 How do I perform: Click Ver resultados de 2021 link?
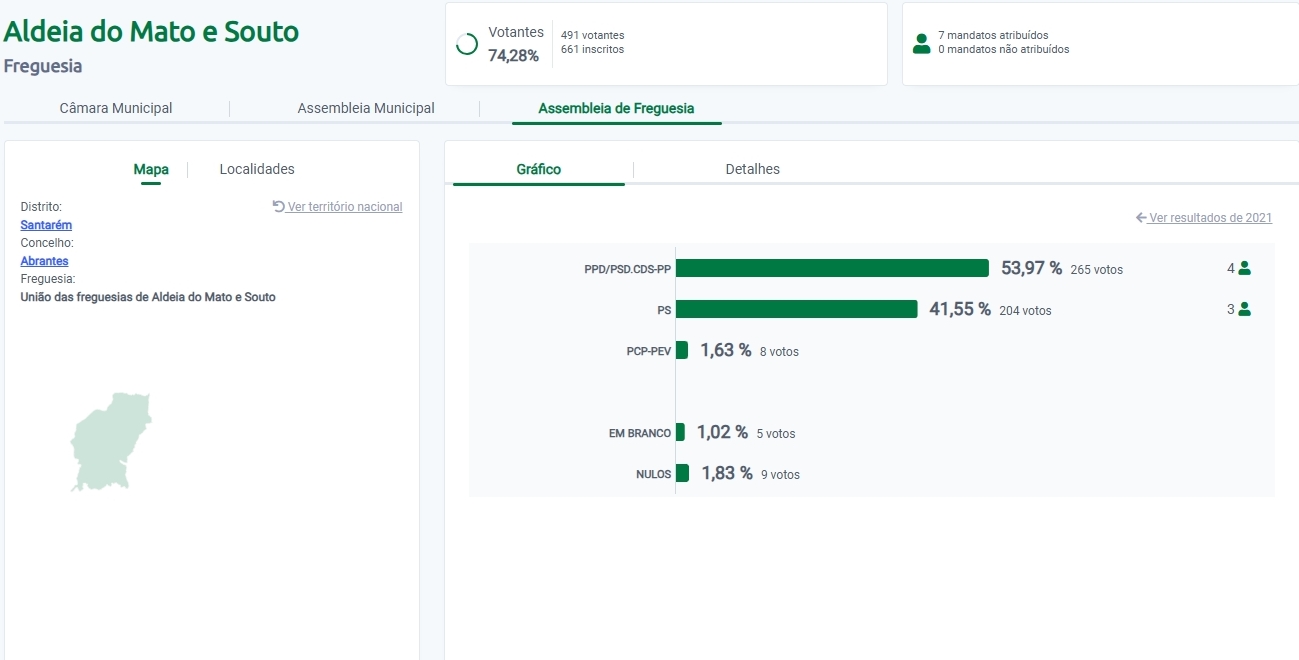[x=1210, y=218]
